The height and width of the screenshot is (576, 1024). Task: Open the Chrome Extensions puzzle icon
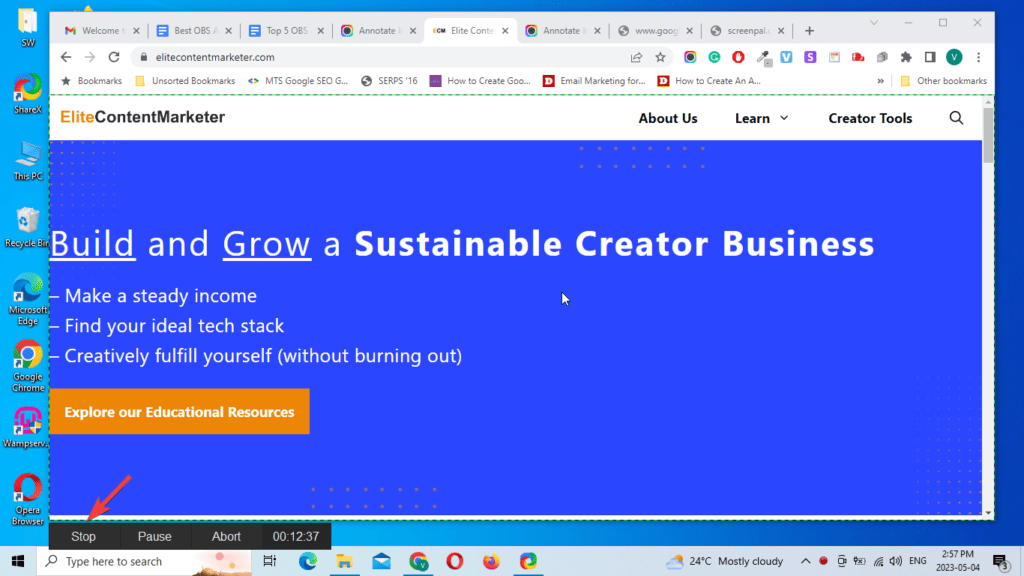point(906,57)
